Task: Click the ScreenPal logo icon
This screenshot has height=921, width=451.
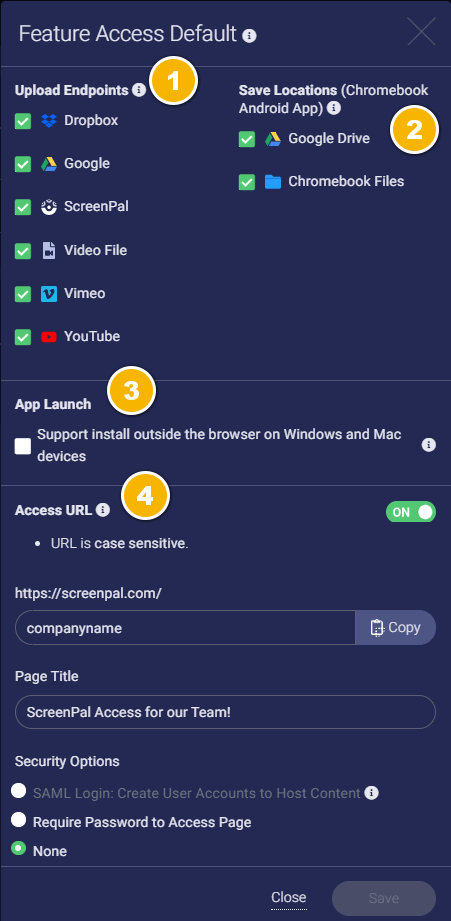Action: pyautogui.click(x=49, y=207)
